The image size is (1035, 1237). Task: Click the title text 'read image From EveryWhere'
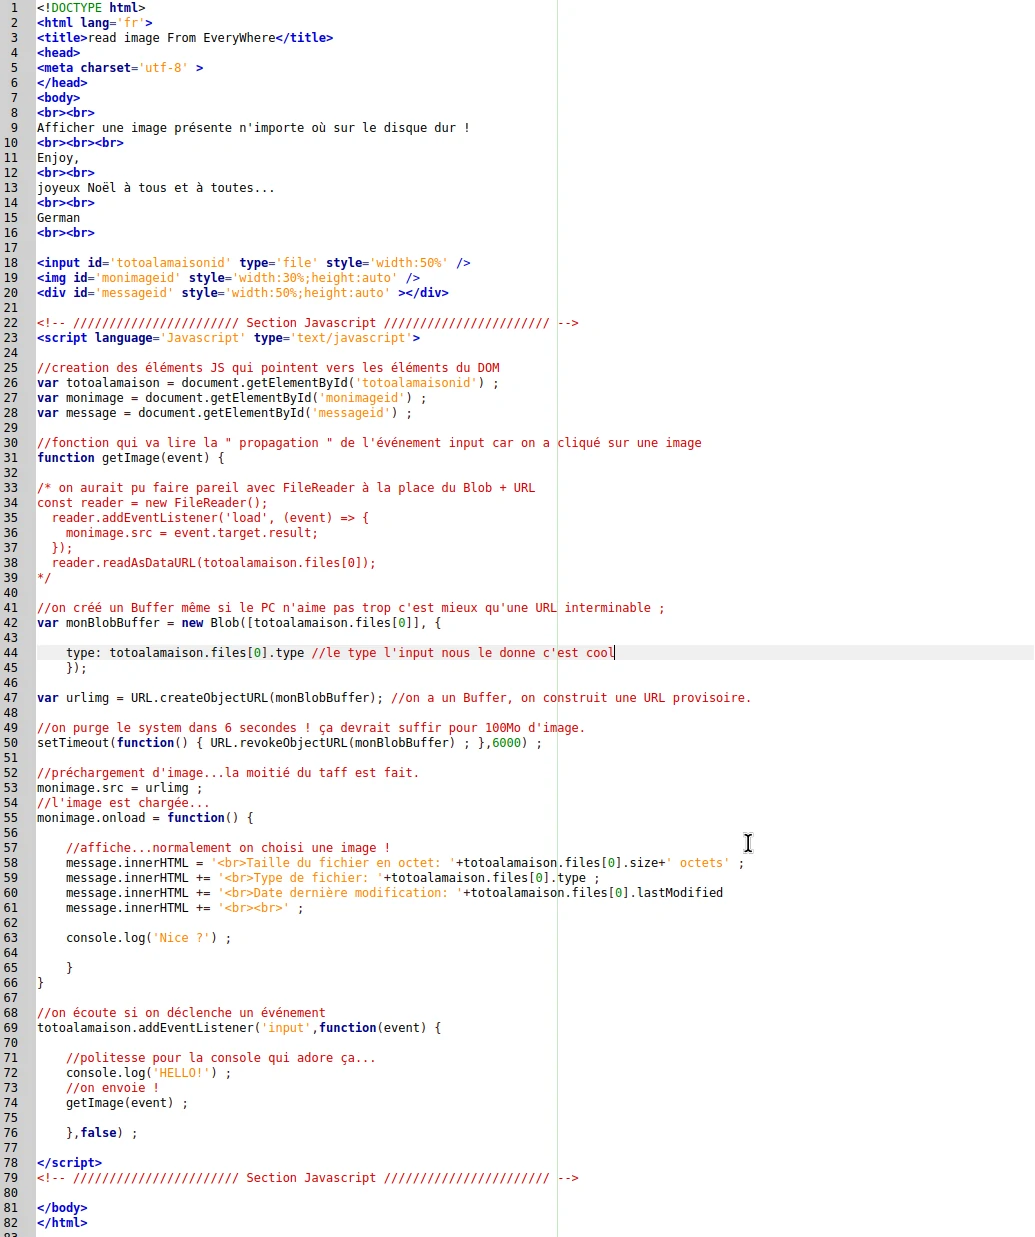[x=181, y=38]
